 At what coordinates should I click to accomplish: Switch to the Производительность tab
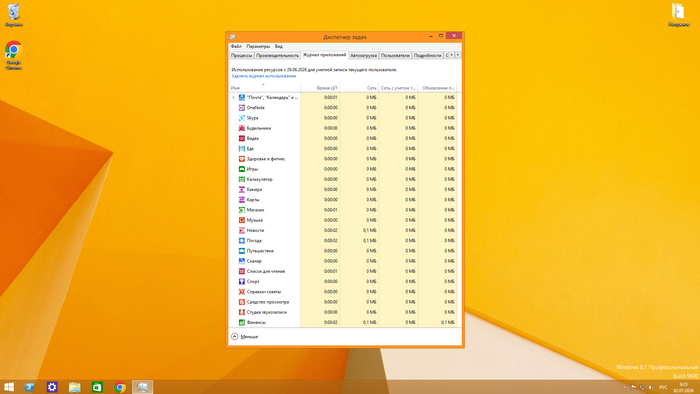click(x=277, y=55)
